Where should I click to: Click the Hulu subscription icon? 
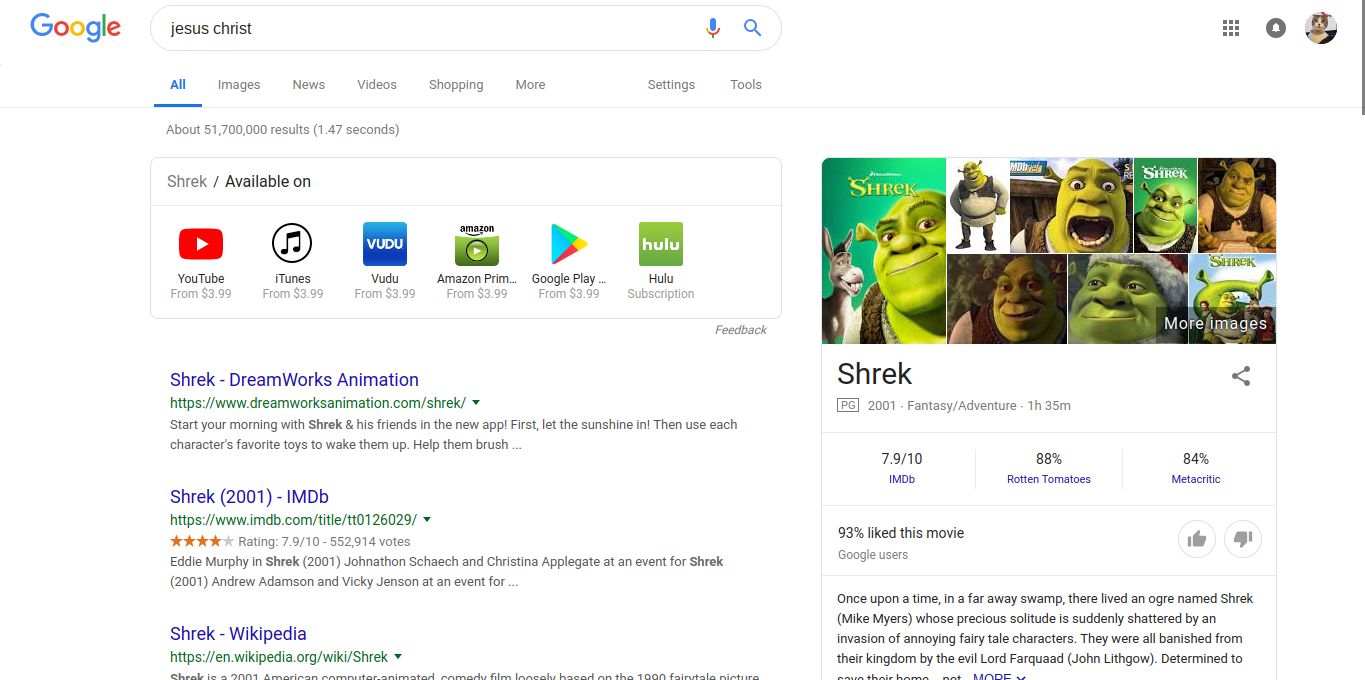[660, 243]
